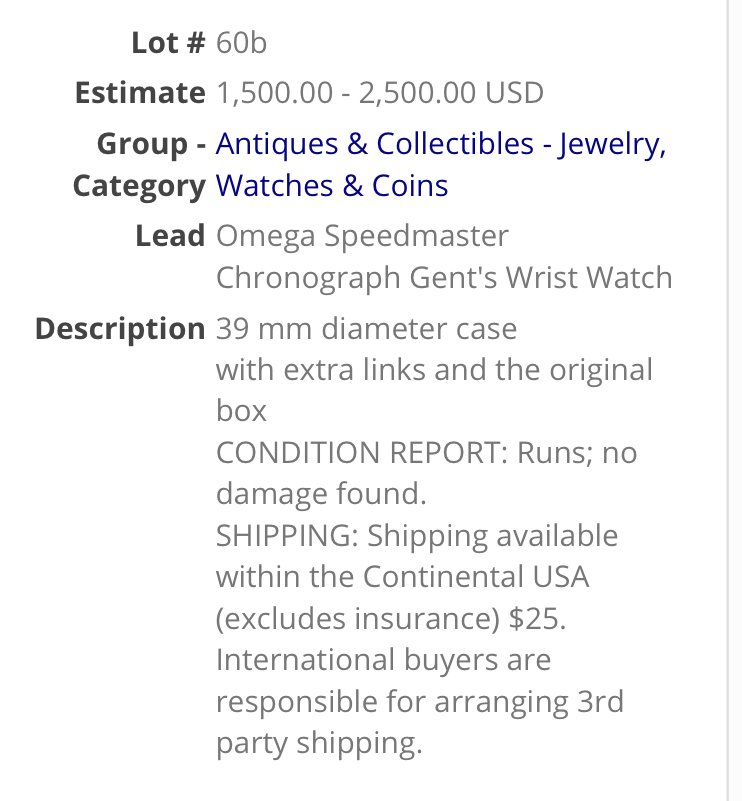The image size is (742, 801).
Task: Select the 39 mm diameter case line
Action: tap(366, 329)
